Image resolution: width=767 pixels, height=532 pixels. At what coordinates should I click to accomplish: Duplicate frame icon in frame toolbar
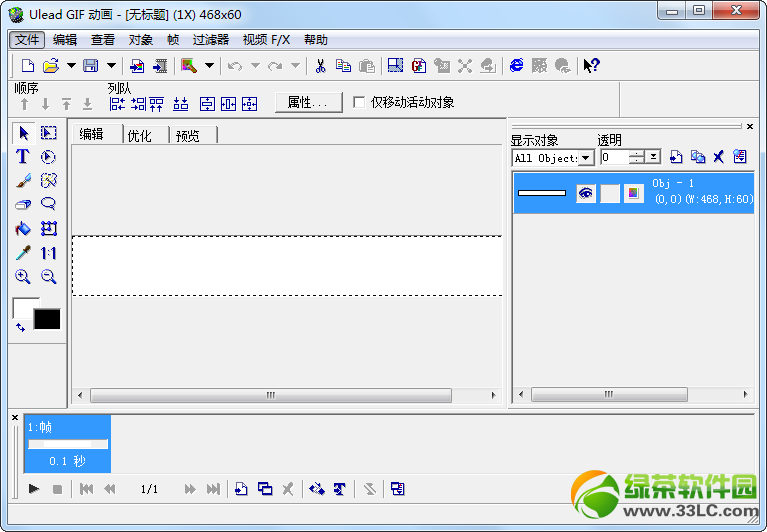pos(265,488)
